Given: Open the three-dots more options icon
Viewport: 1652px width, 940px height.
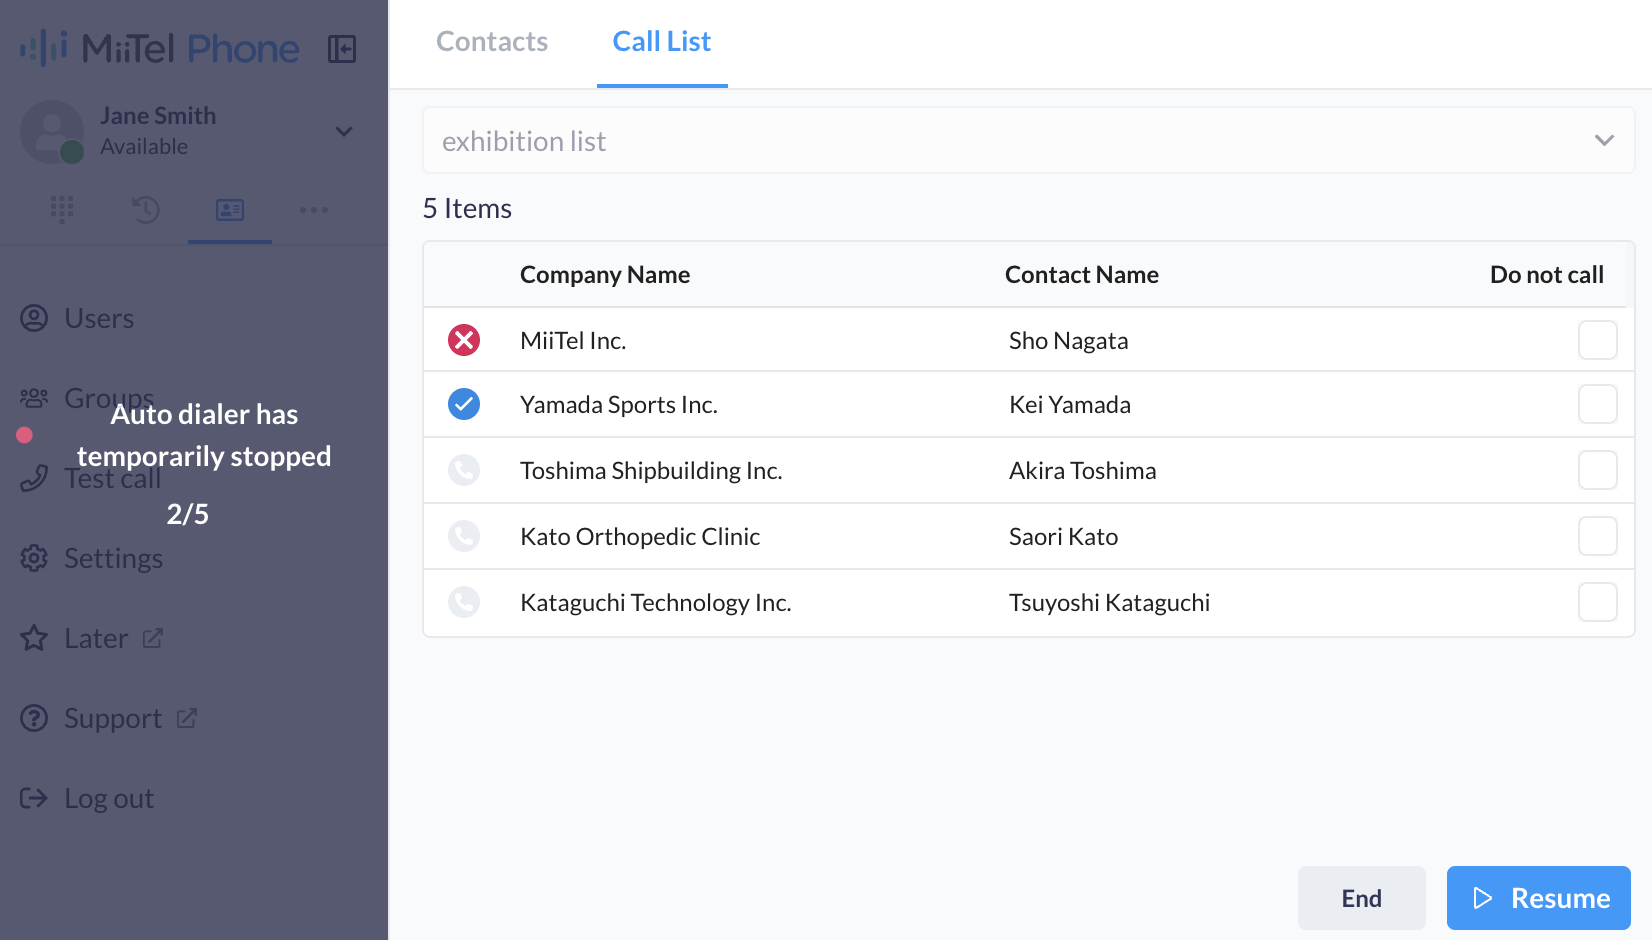Looking at the screenshot, I should coord(314,210).
